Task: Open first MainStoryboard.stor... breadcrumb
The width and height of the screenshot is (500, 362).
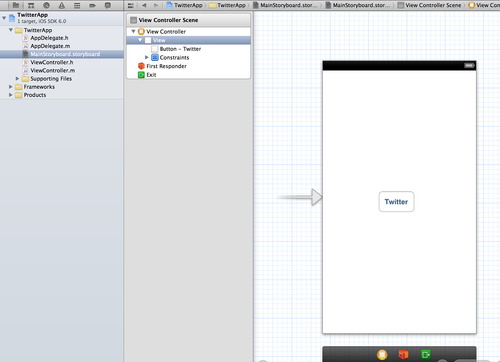Action: point(285,5)
